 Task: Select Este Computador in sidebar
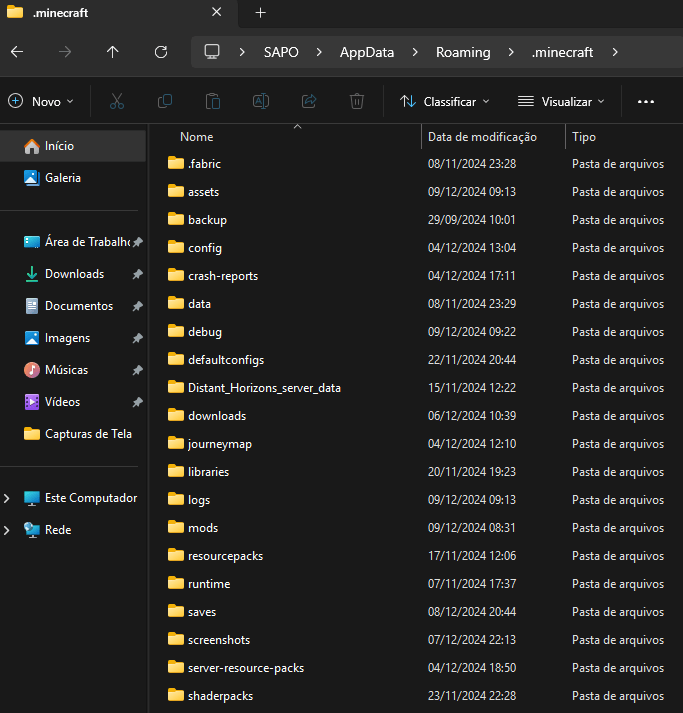74,498
